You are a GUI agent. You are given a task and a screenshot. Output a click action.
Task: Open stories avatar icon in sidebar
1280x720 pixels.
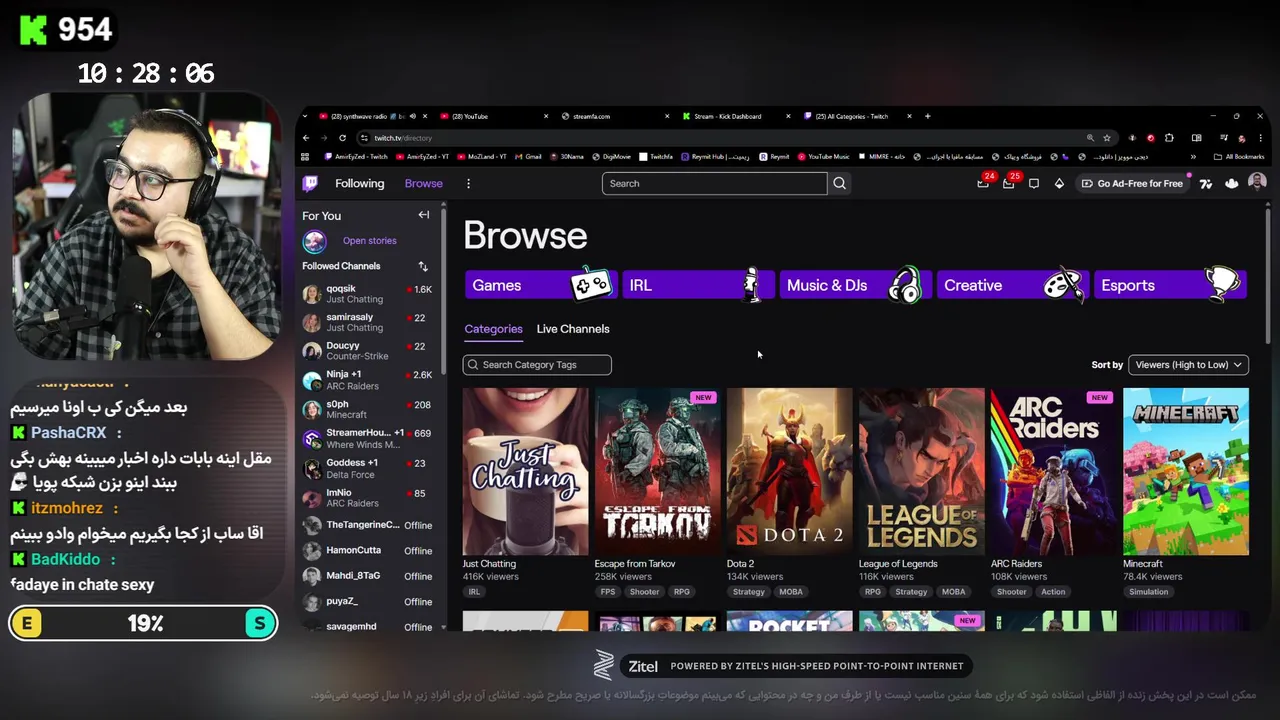[x=314, y=241]
